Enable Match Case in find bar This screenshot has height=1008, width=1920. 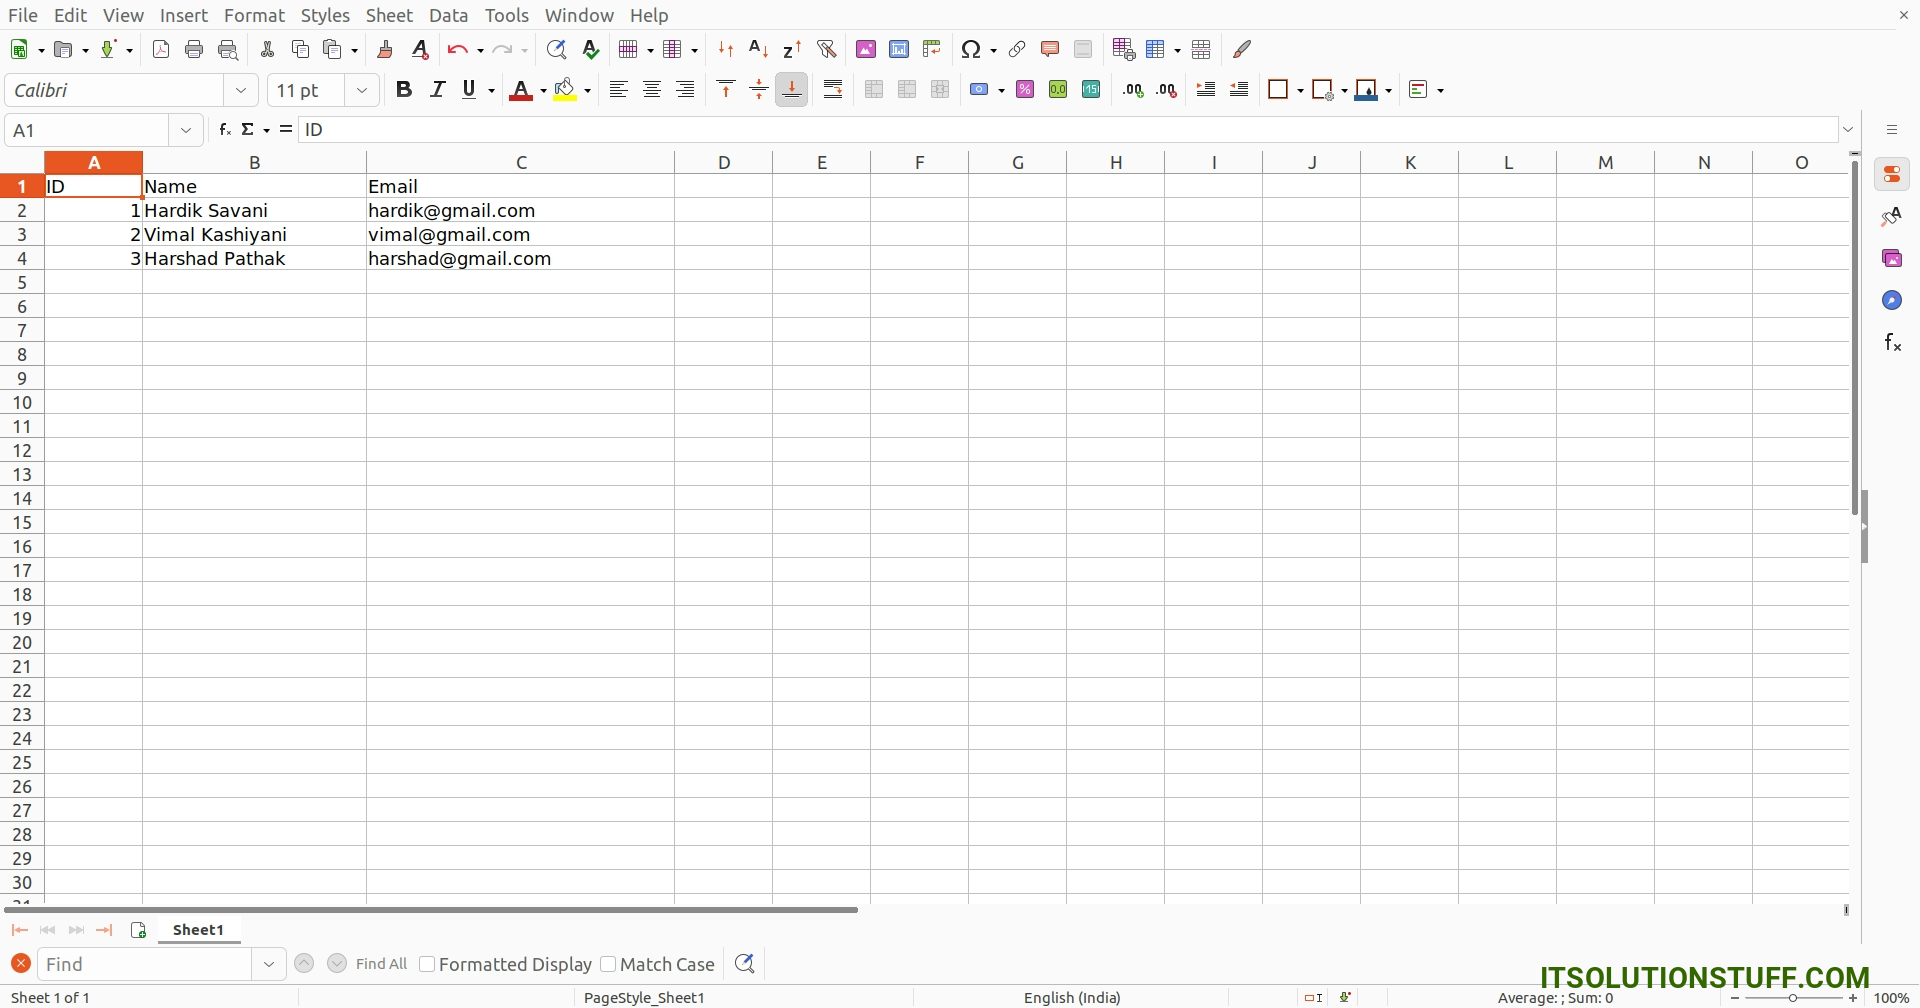[609, 964]
